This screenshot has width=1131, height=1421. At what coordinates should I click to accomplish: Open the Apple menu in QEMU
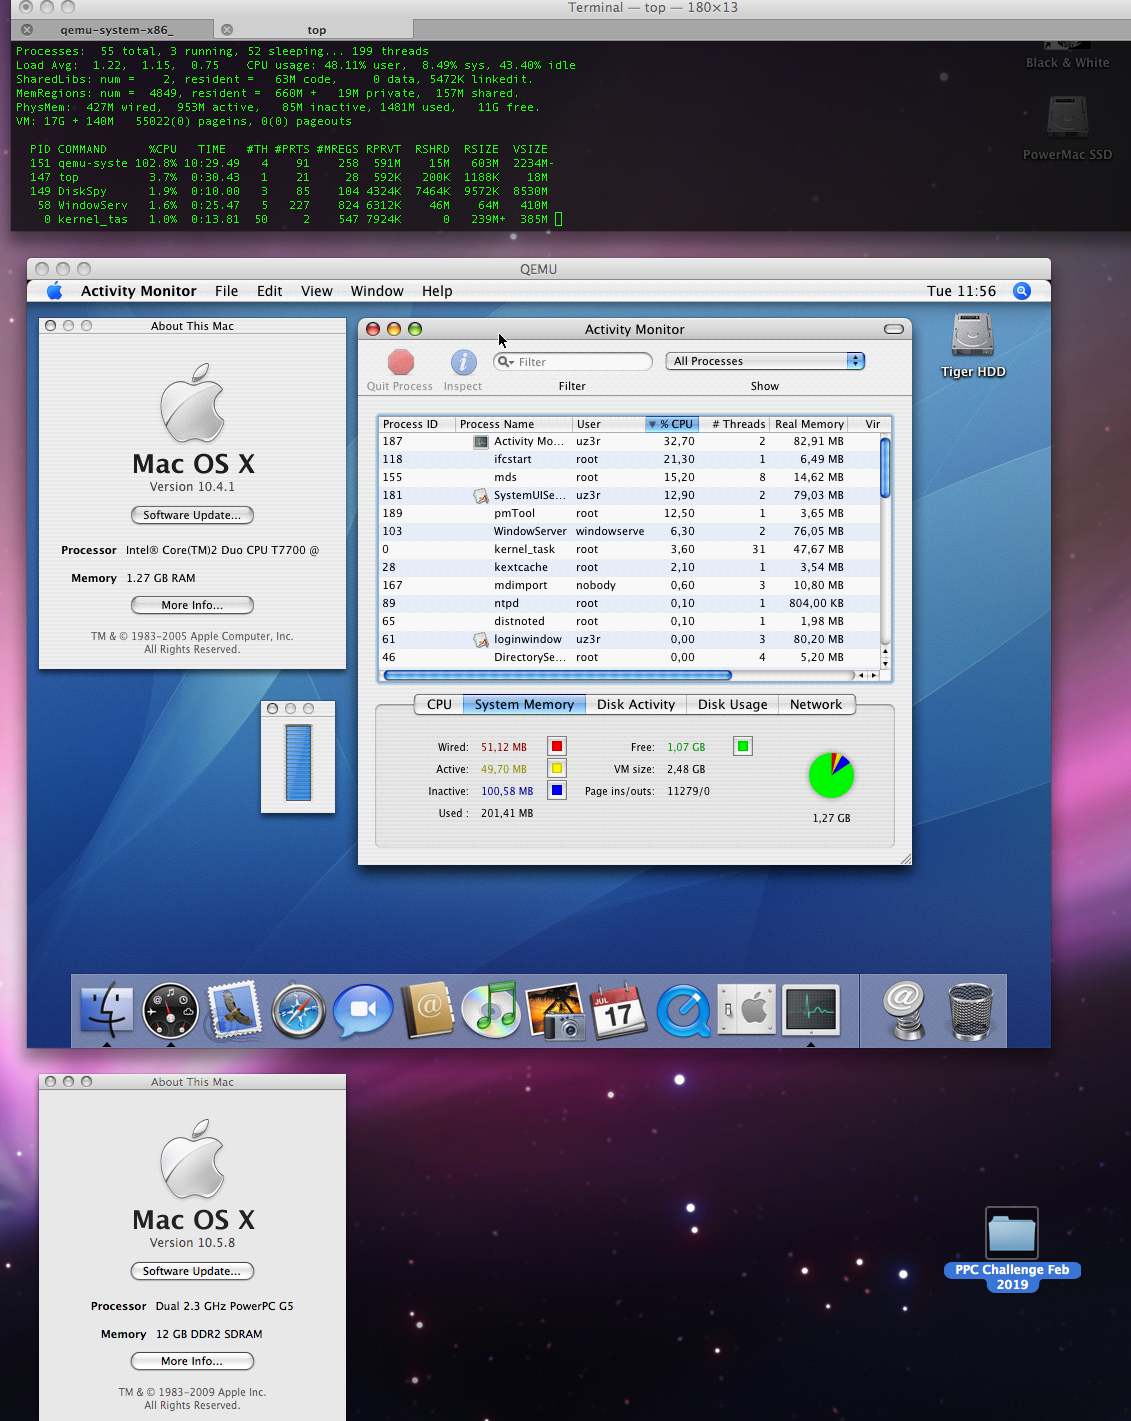click(x=54, y=291)
